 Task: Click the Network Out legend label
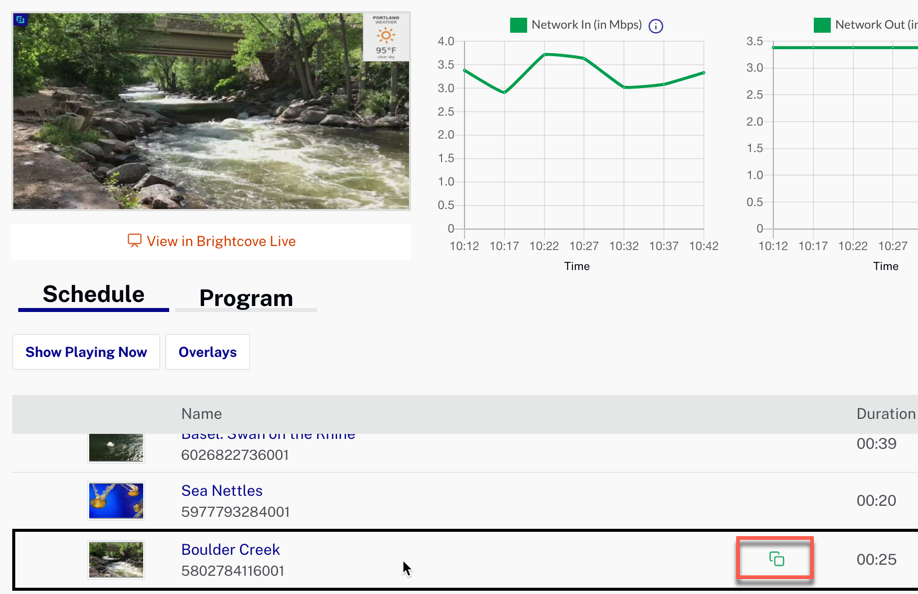(x=876, y=25)
